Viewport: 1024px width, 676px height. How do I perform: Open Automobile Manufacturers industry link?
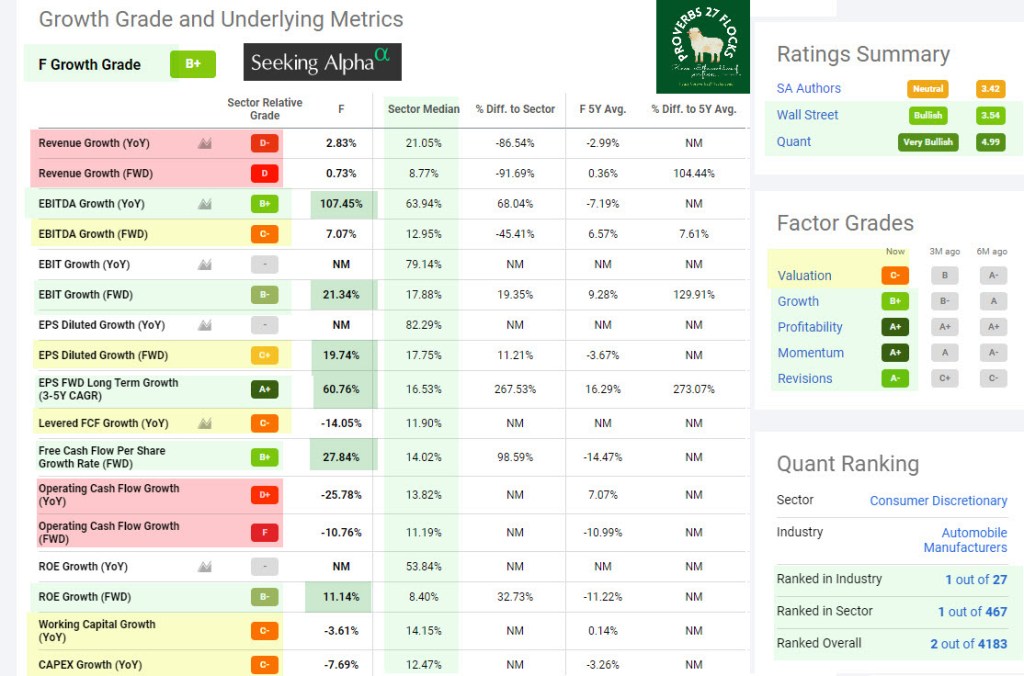965,540
